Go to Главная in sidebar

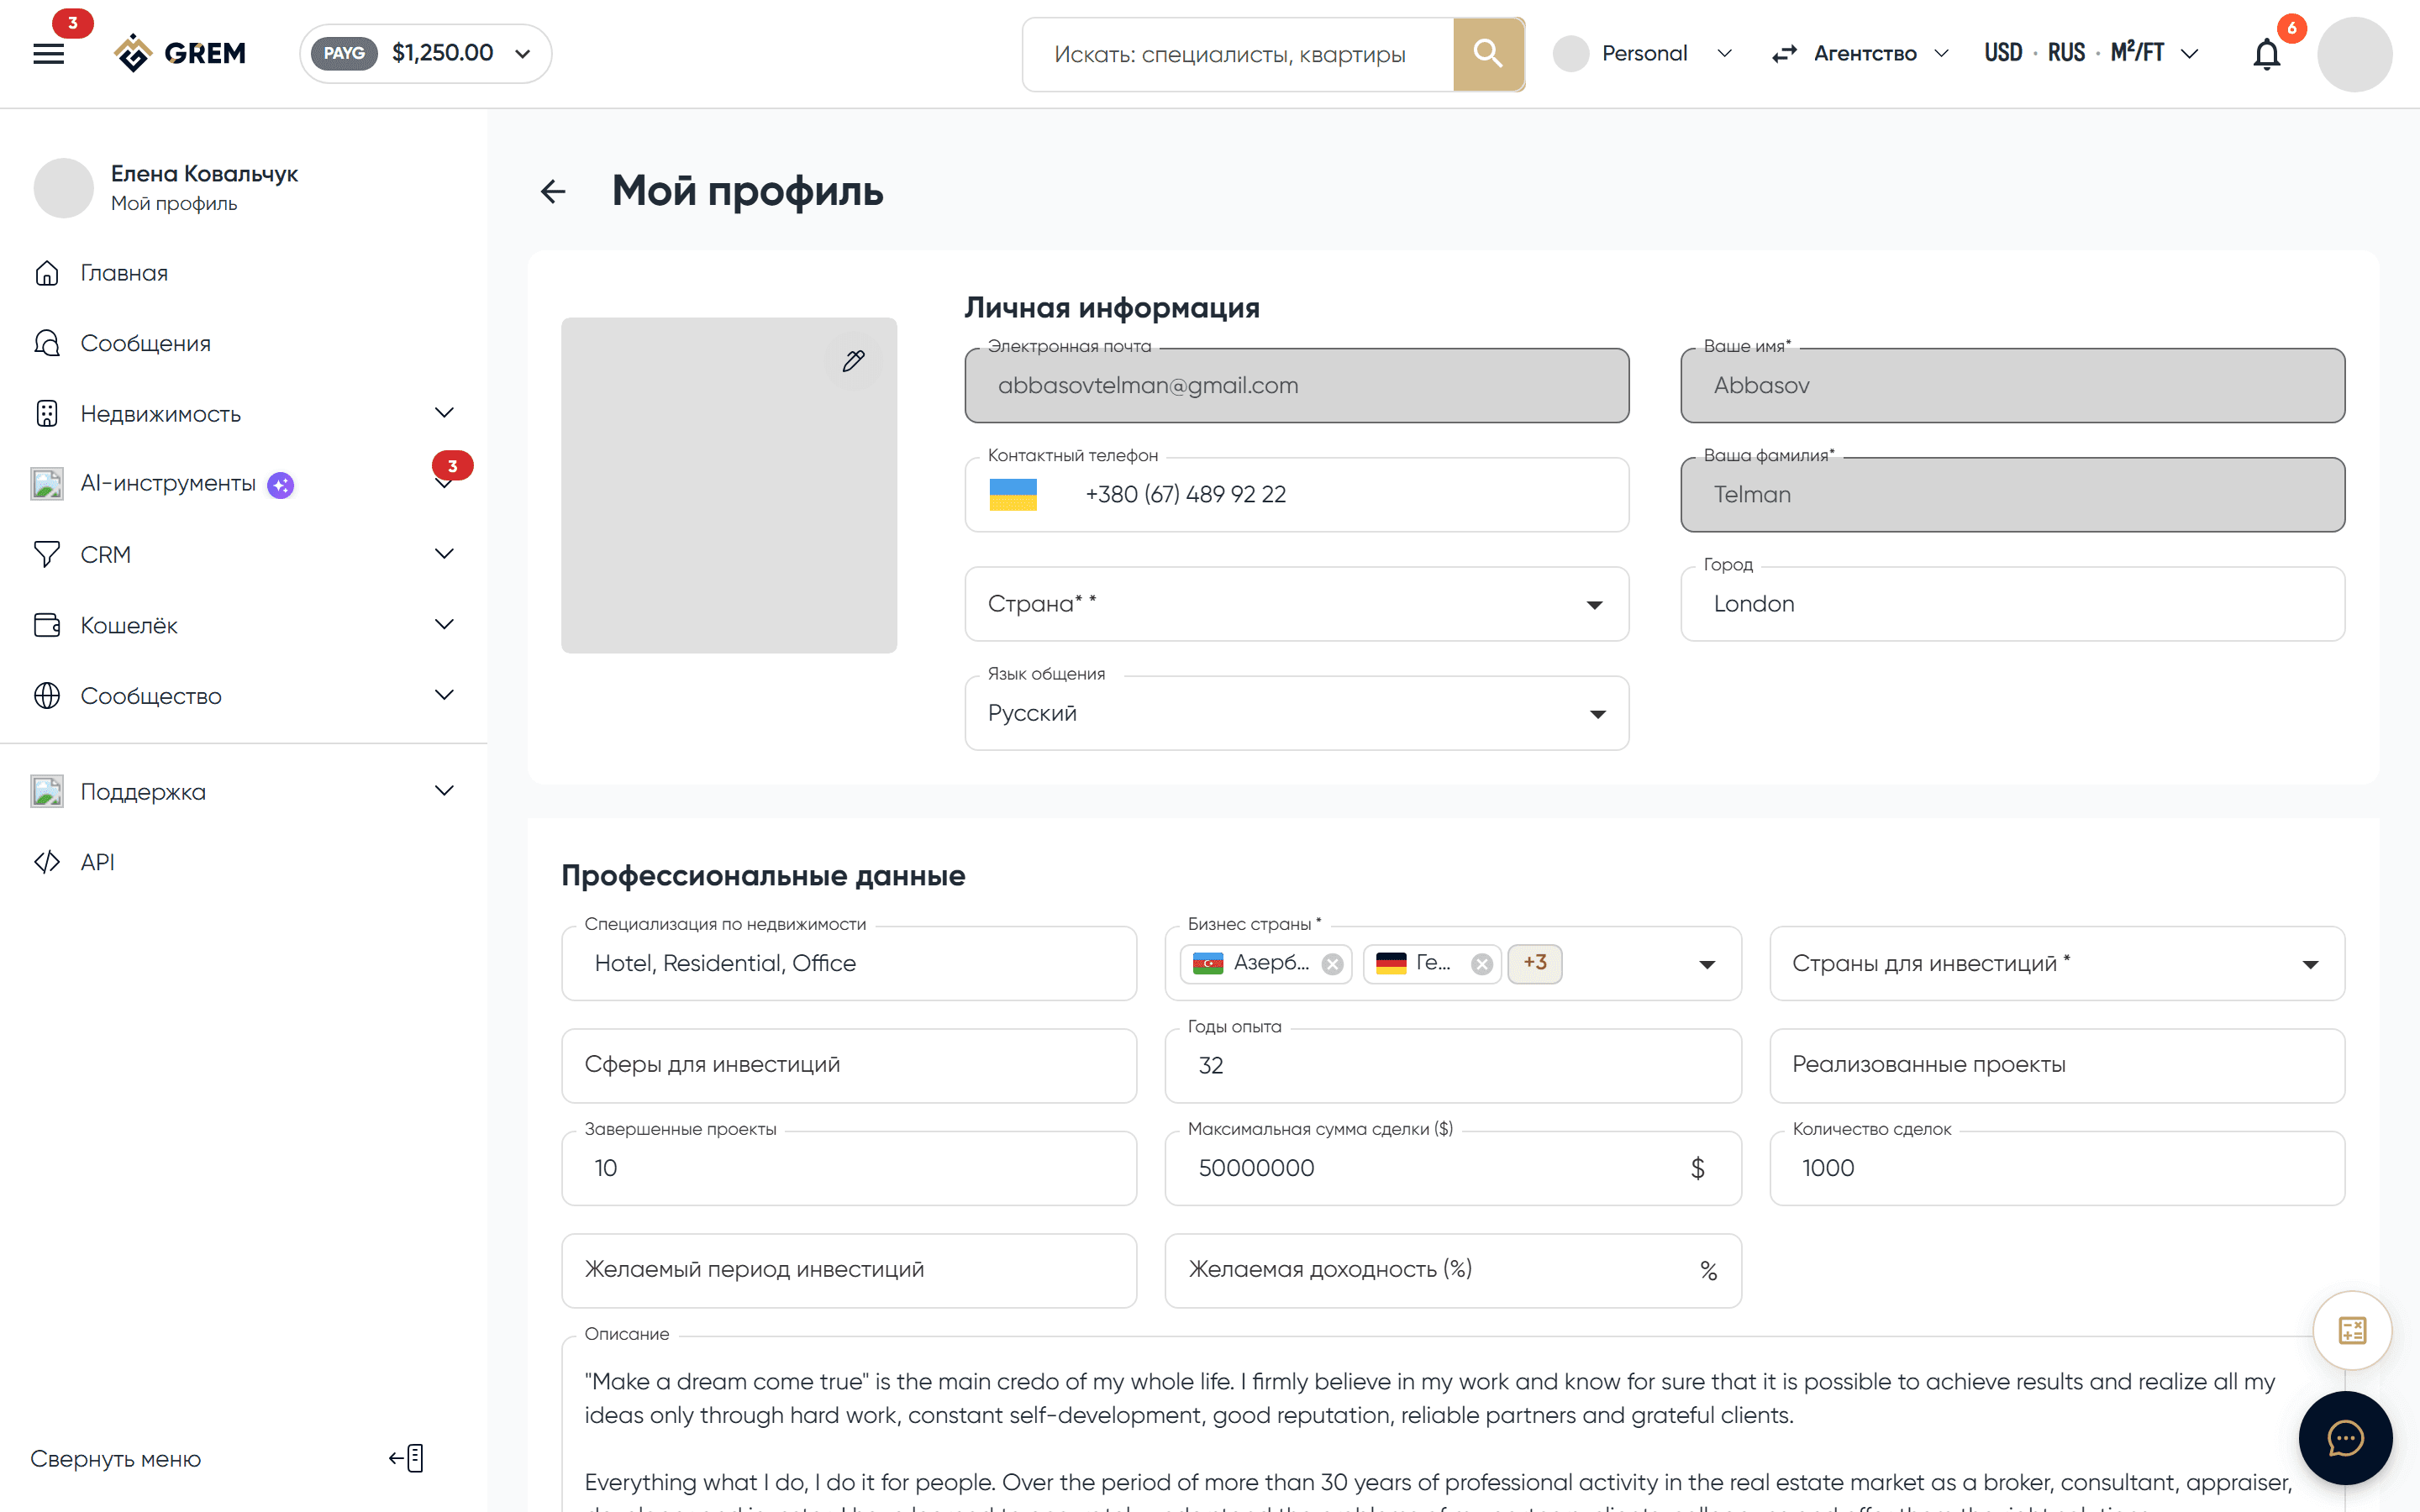(124, 273)
